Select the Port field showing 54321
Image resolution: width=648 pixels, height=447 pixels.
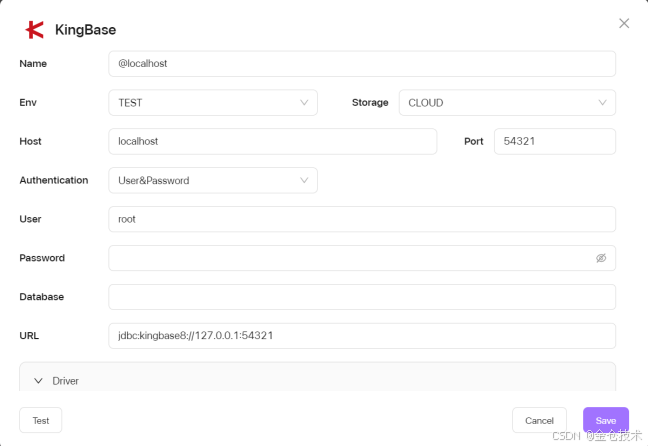[x=554, y=142]
